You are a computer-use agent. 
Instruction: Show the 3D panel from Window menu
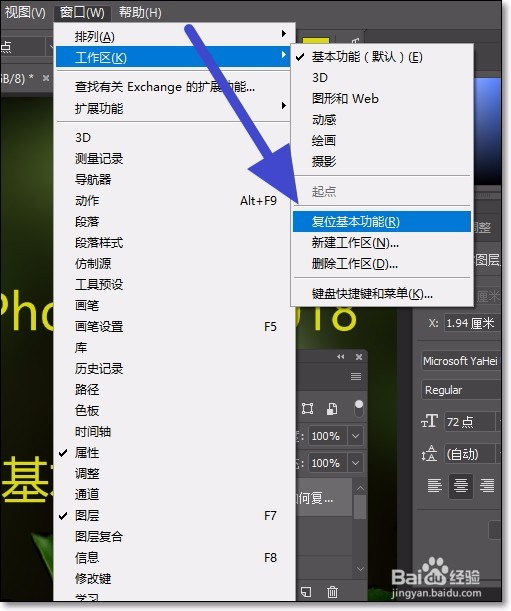tap(174, 138)
